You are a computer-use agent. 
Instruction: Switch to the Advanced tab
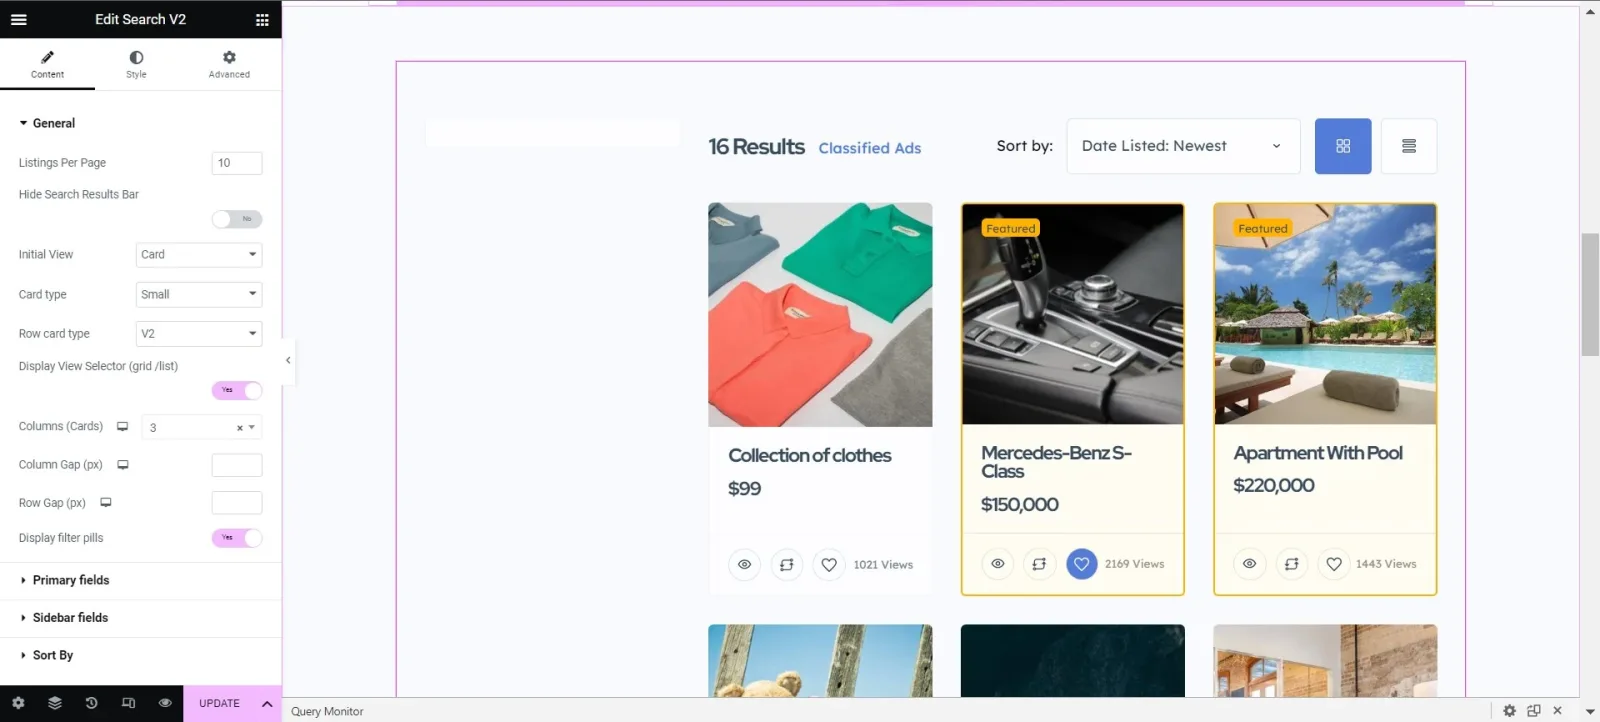click(x=229, y=65)
